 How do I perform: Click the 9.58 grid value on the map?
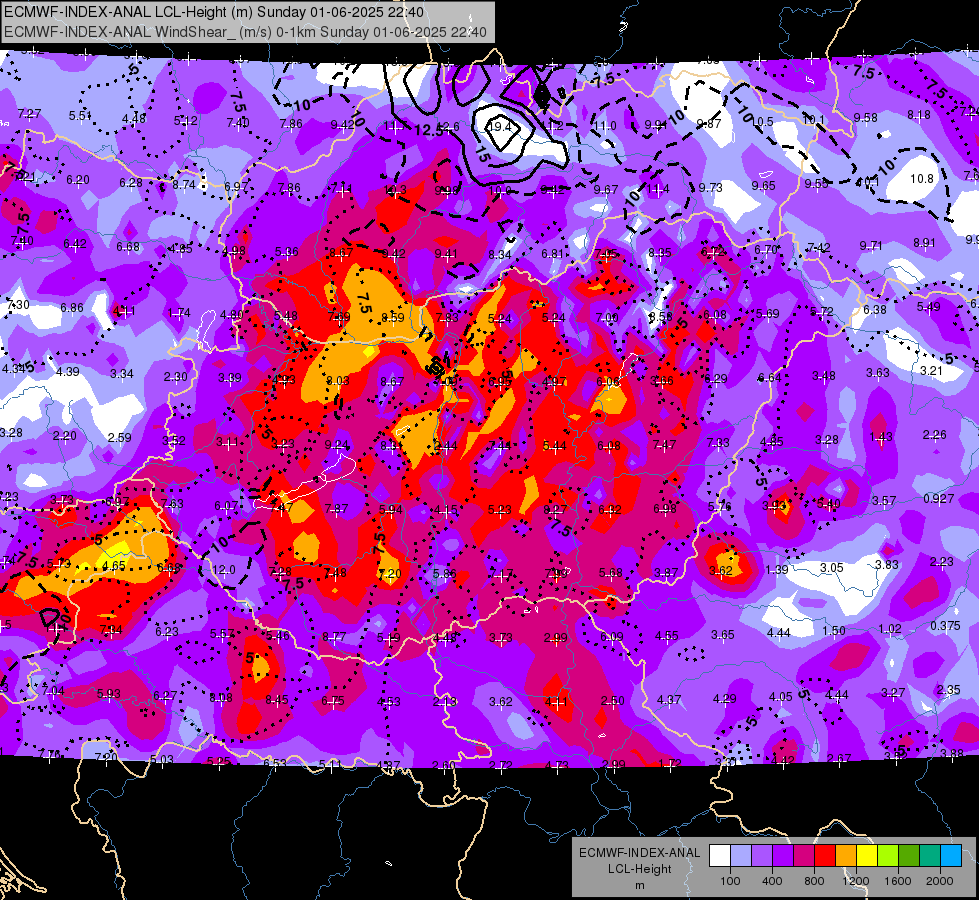pyautogui.click(x=866, y=117)
